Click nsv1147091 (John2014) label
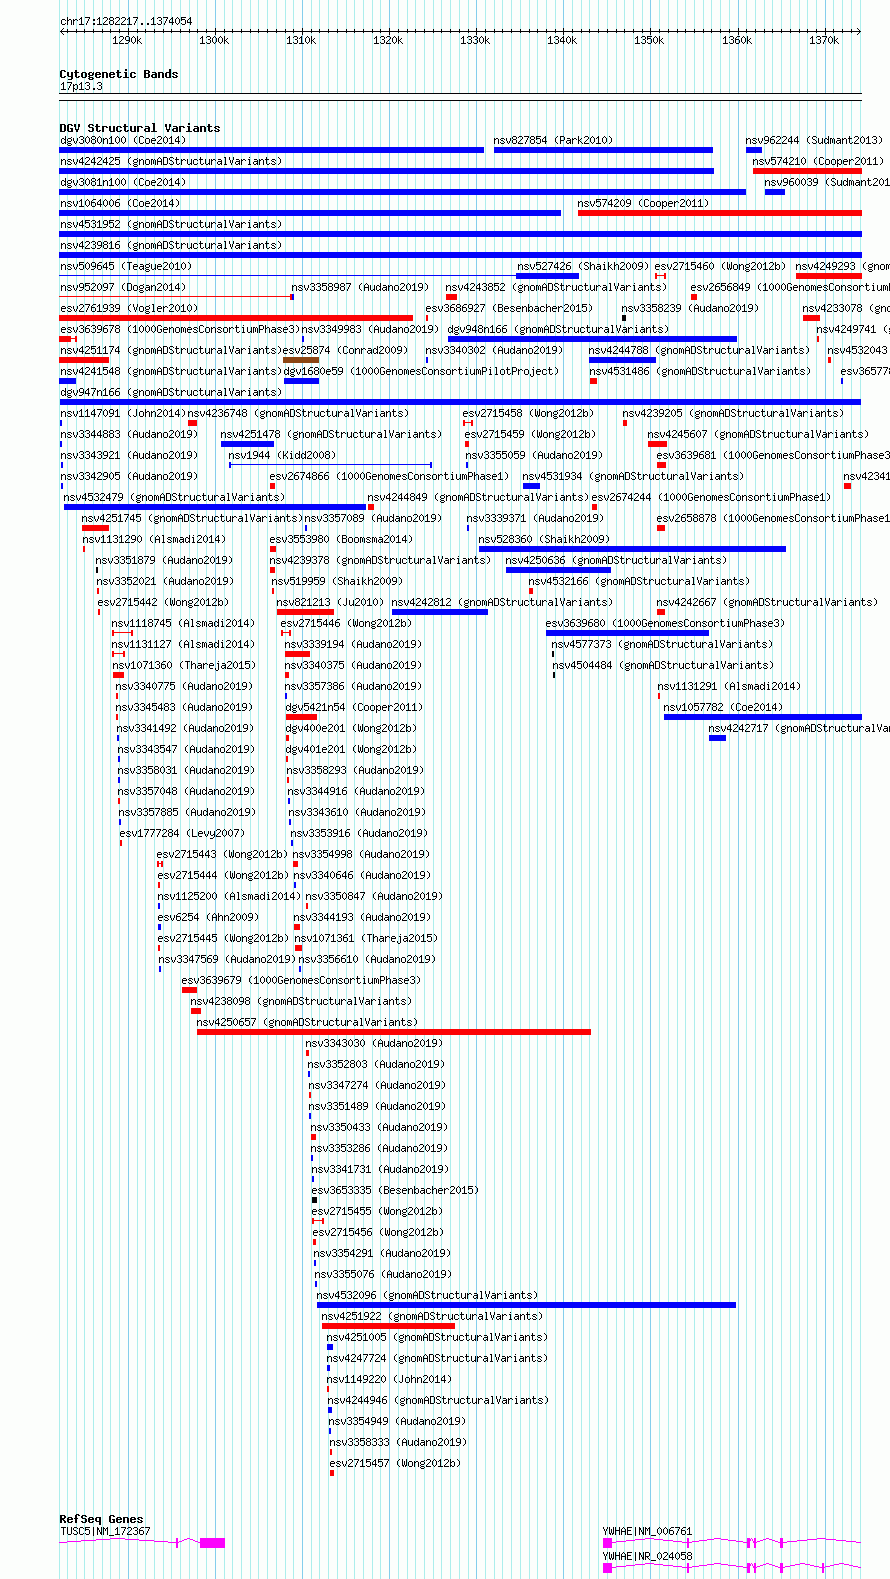890x1579 pixels. click(x=122, y=413)
